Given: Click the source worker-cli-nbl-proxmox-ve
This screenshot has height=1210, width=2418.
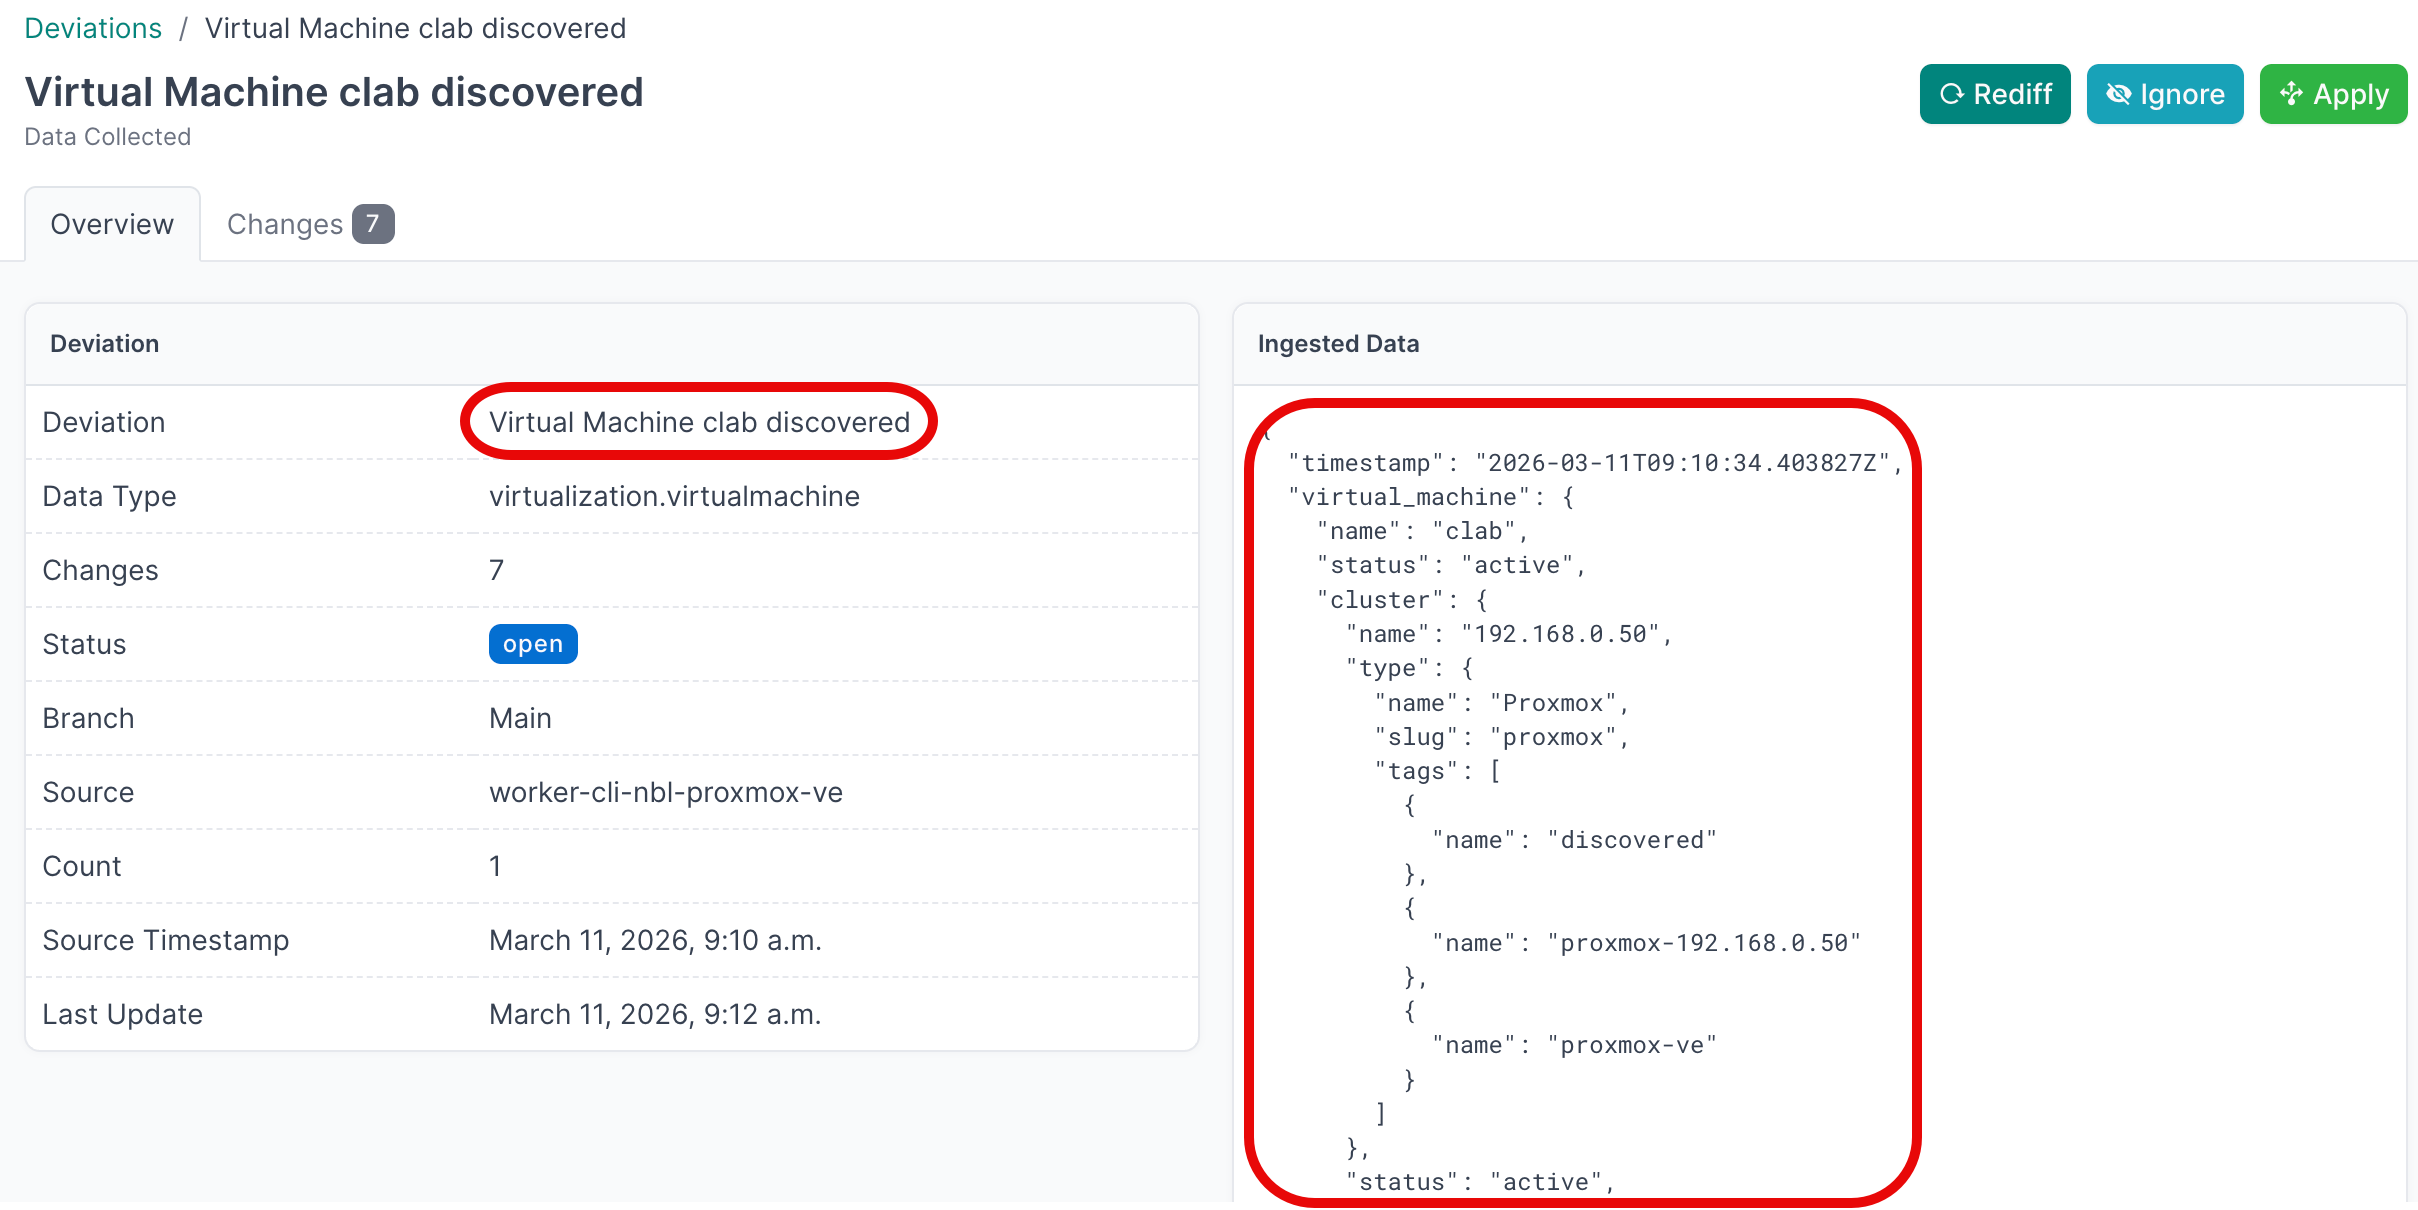Looking at the screenshot, I should (665, 791).
